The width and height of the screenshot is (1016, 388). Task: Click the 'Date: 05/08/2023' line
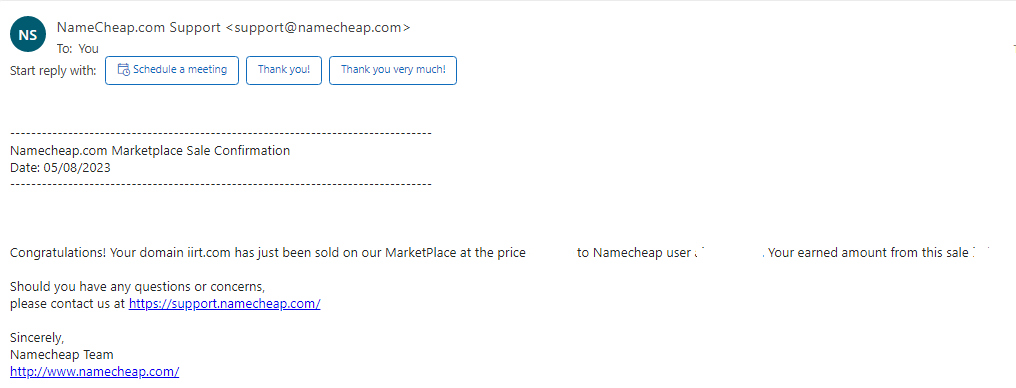[x=60, y=168]
